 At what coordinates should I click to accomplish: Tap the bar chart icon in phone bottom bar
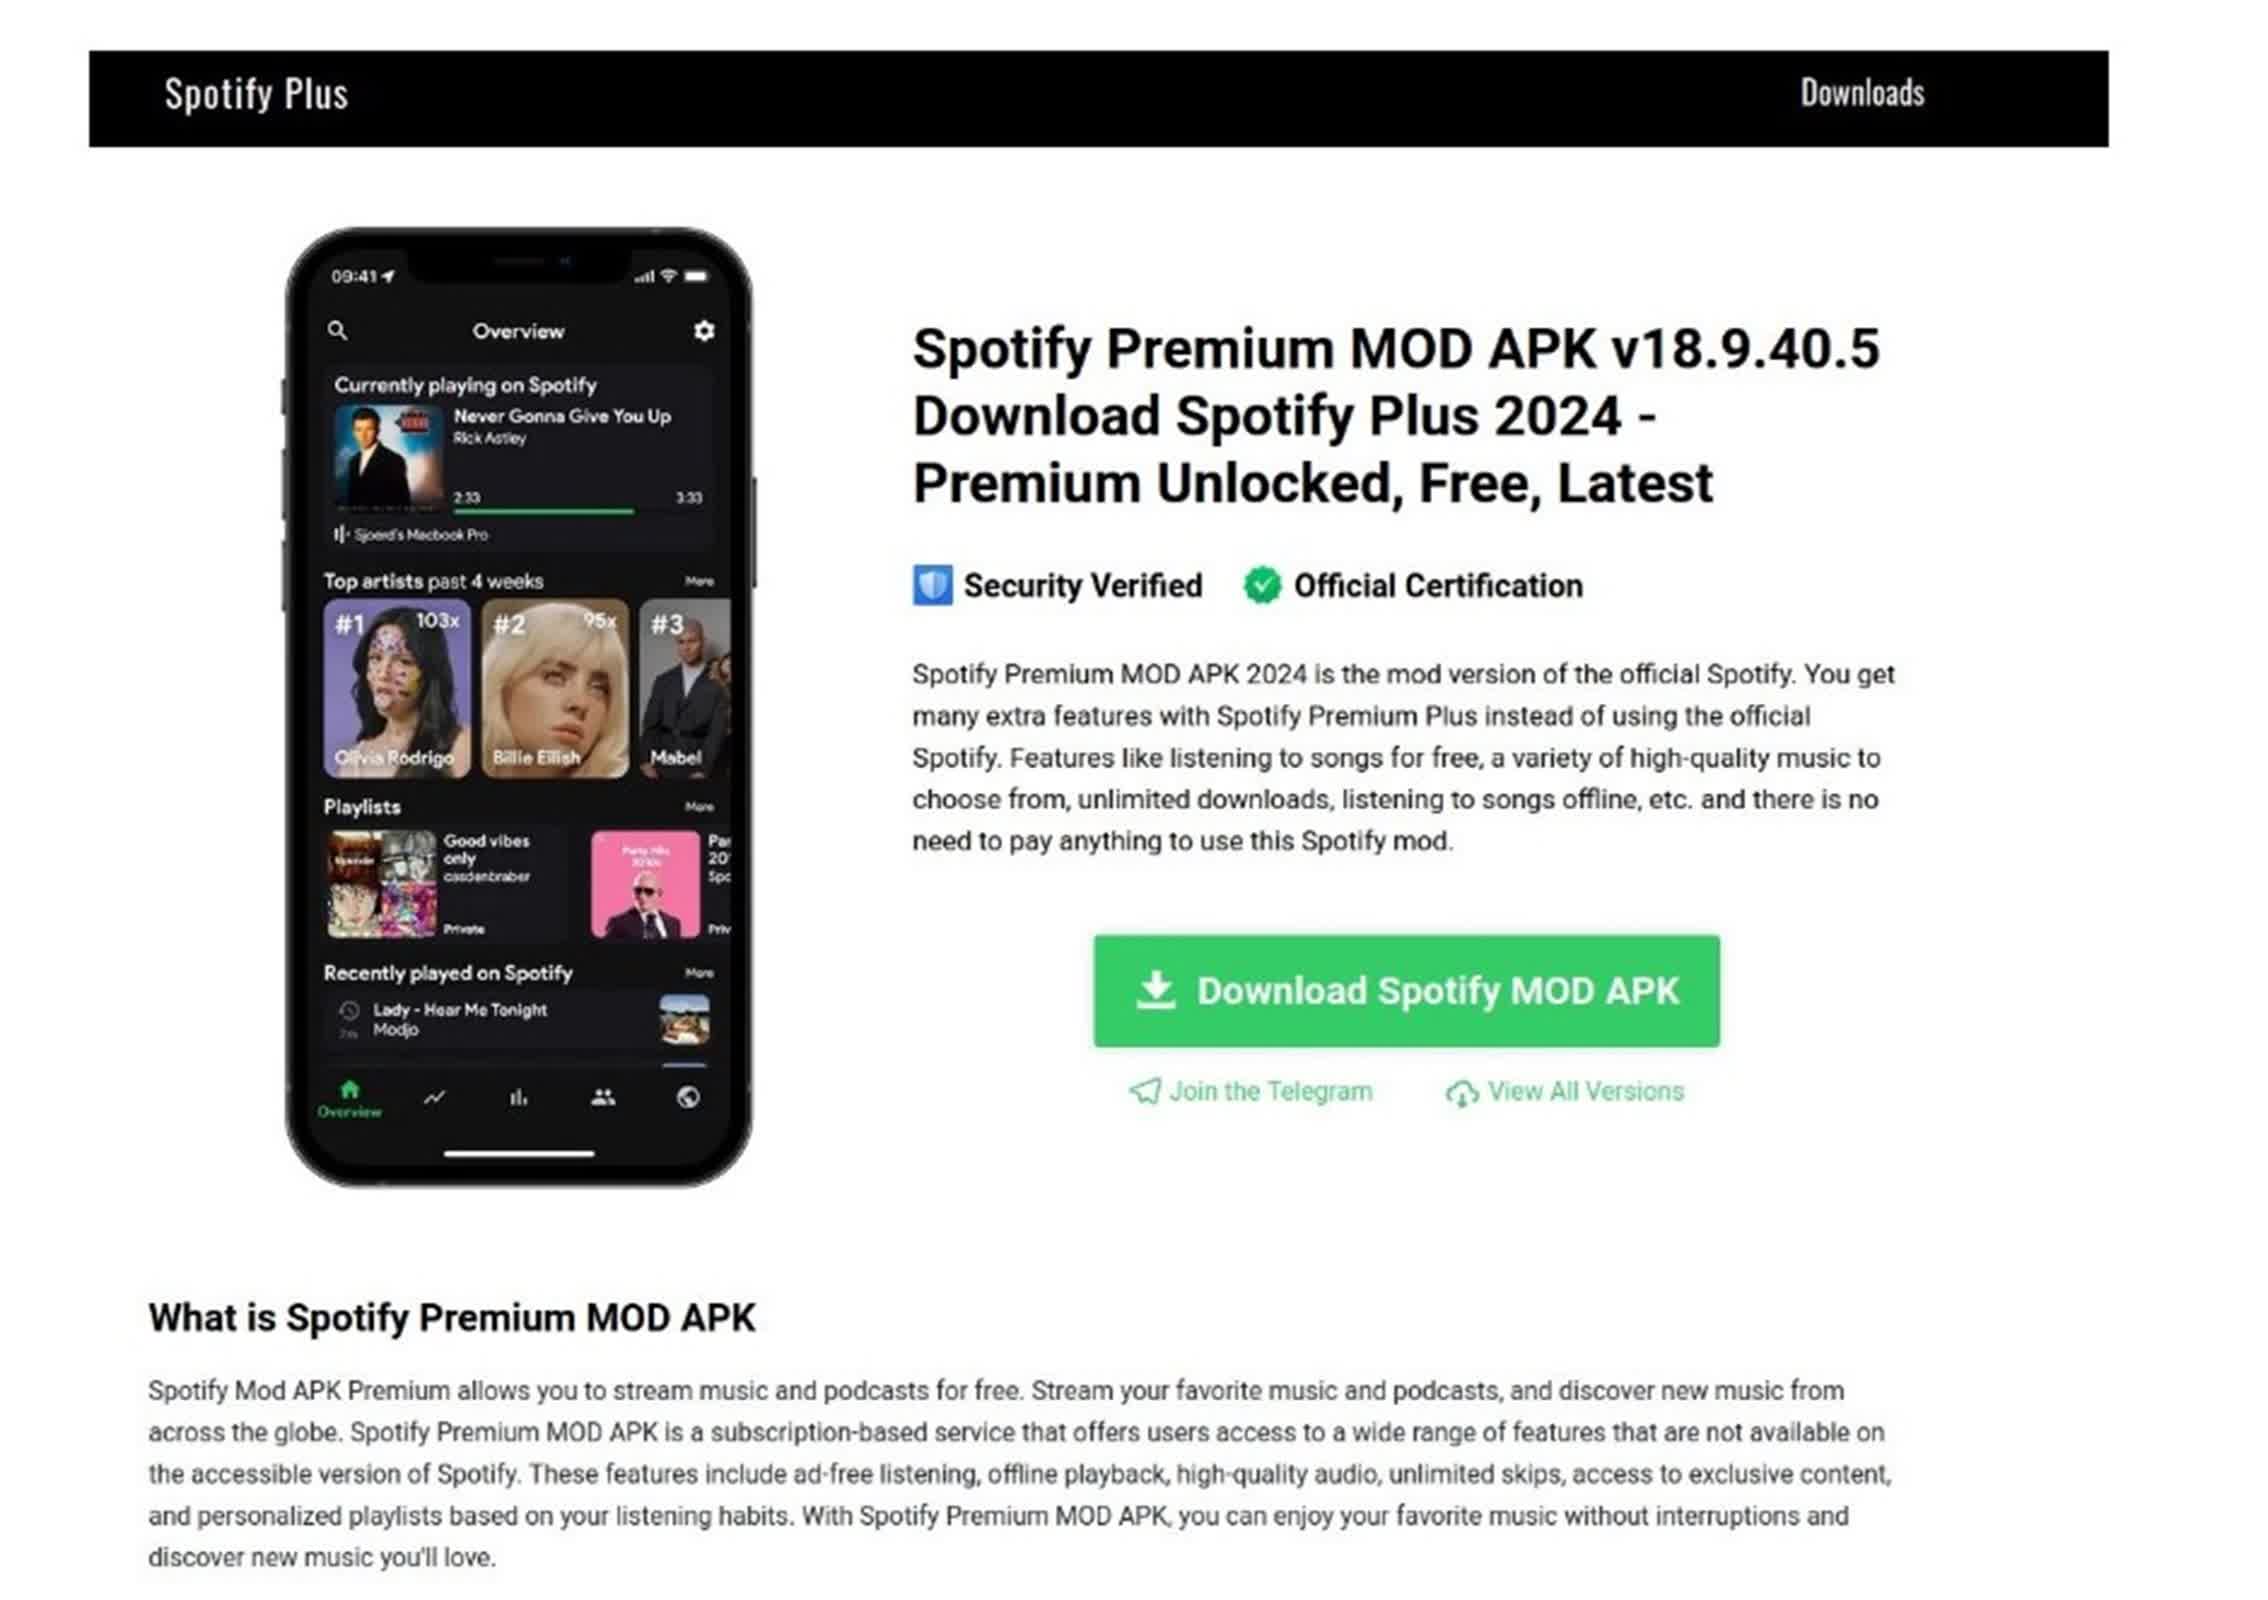pyautogui.click(x=518, y=1097)
